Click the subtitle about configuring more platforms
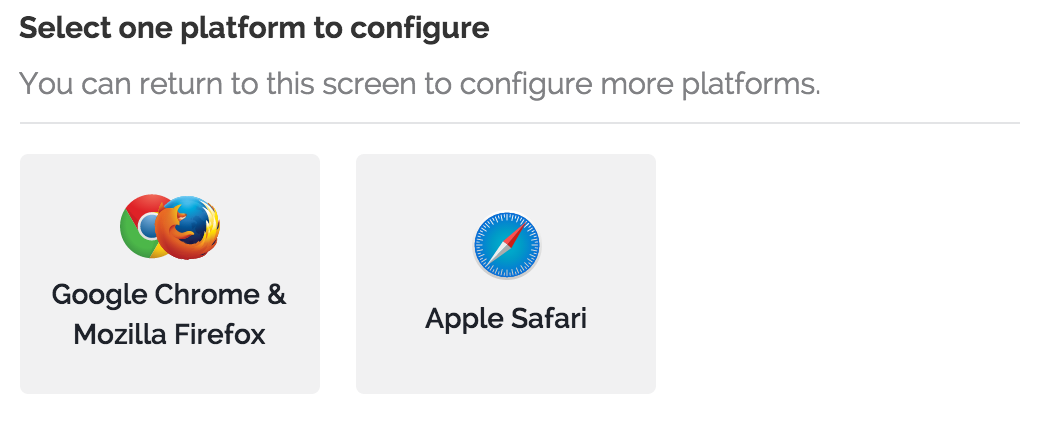Viewport: 1046px width, 426px height. click(420, 84)
